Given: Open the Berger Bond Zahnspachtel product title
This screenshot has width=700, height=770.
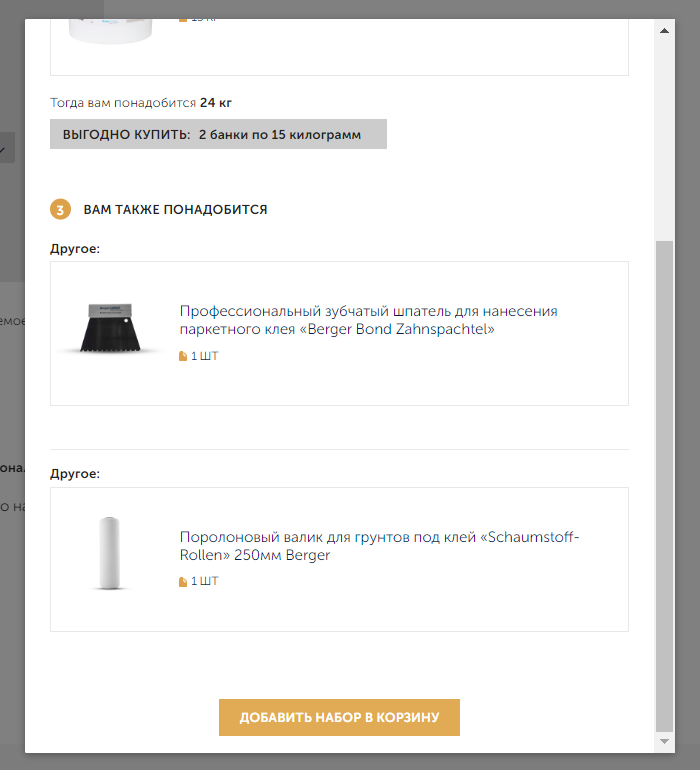Looking at the screenshot, I should tap(368, 320).
